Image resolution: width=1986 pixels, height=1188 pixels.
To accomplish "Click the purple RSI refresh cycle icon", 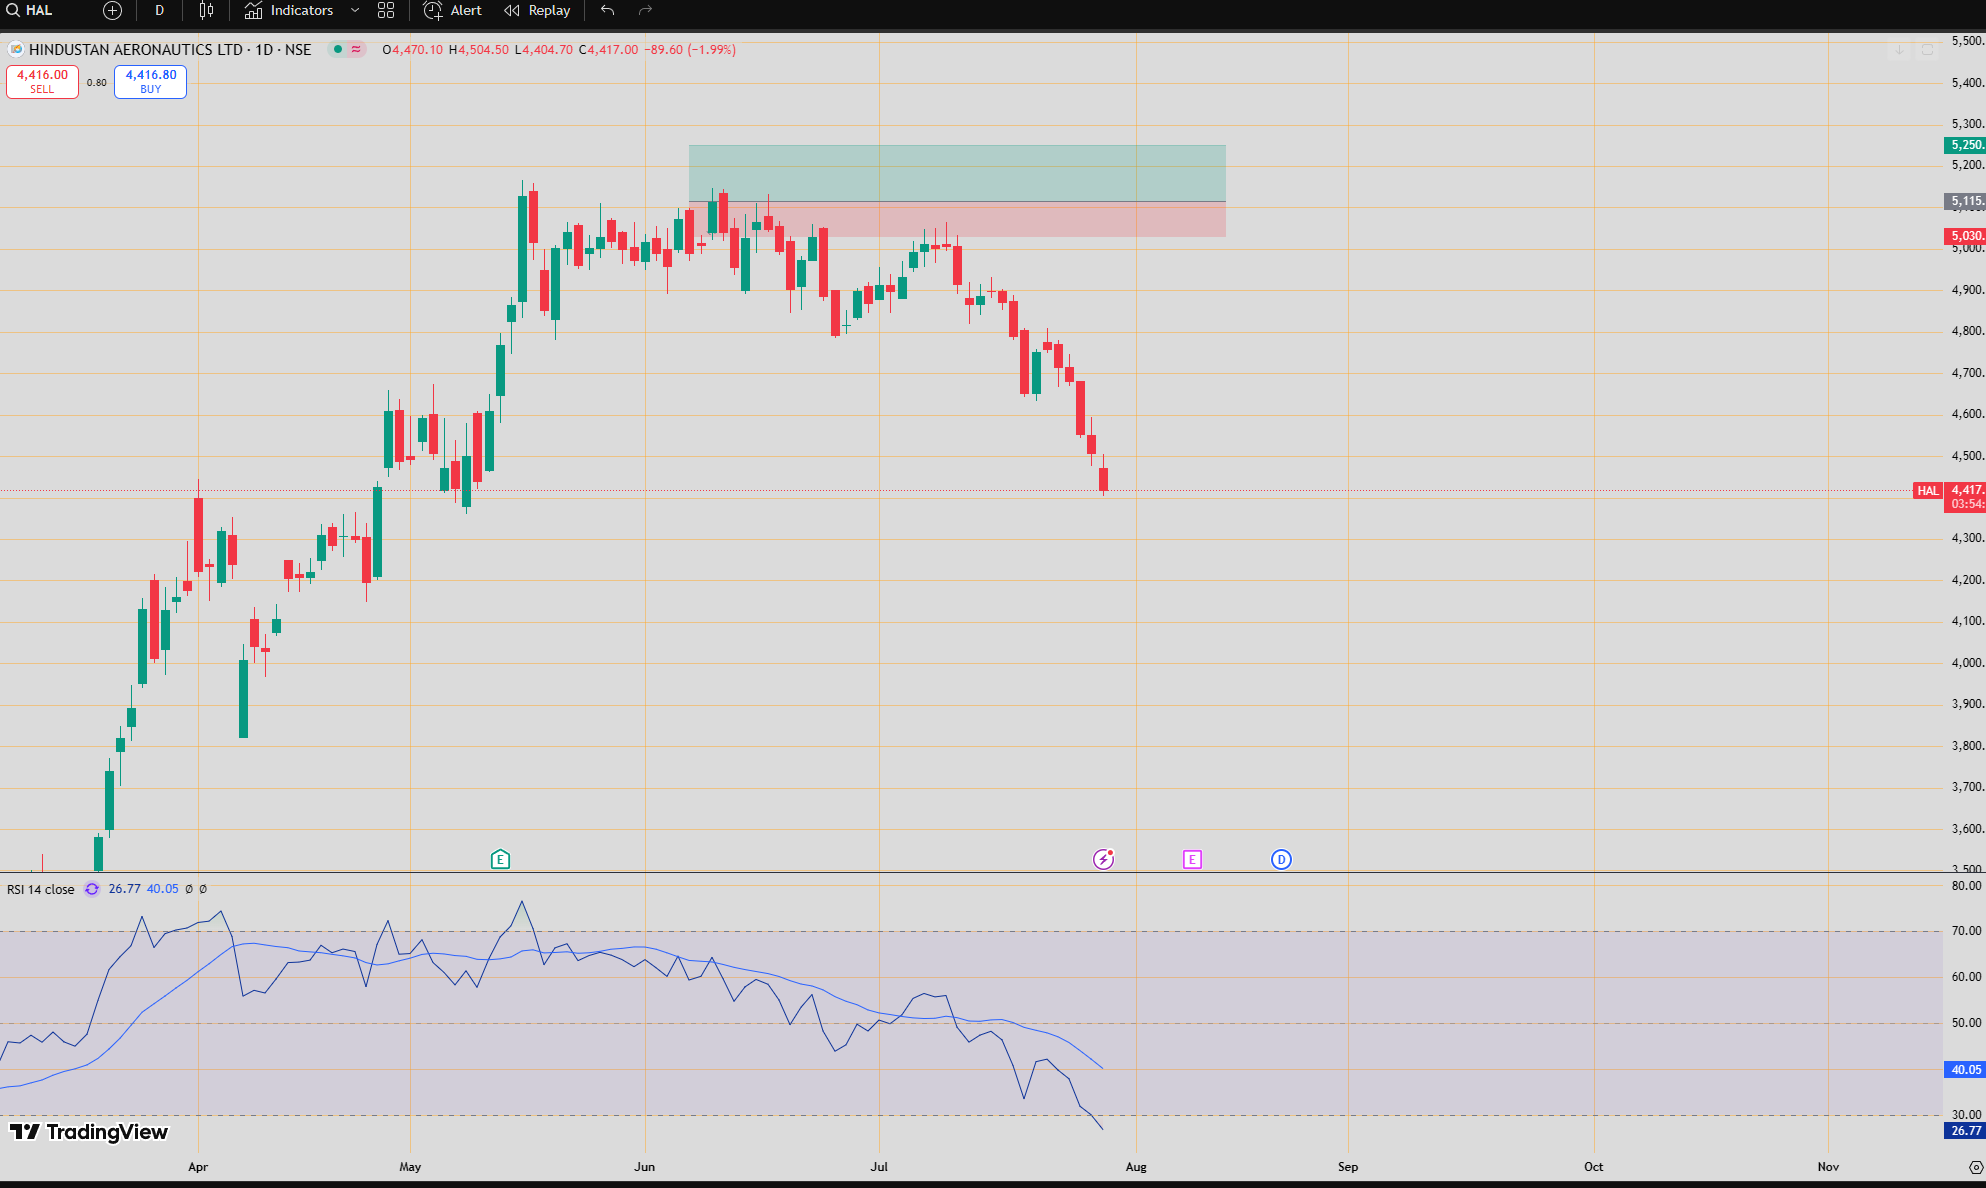I will pos(92,889).
